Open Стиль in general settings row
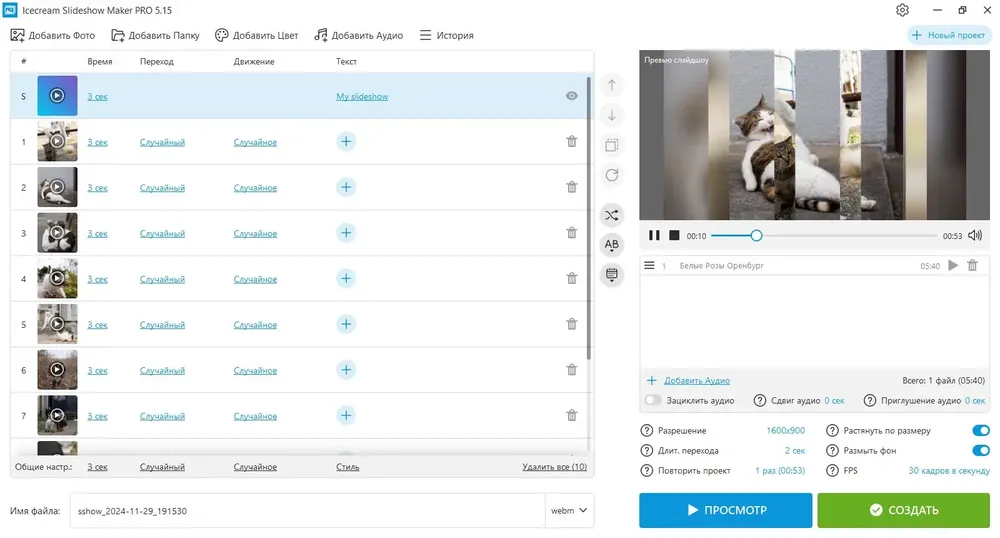Screen dimensions: 1000x538 (348, 467)
